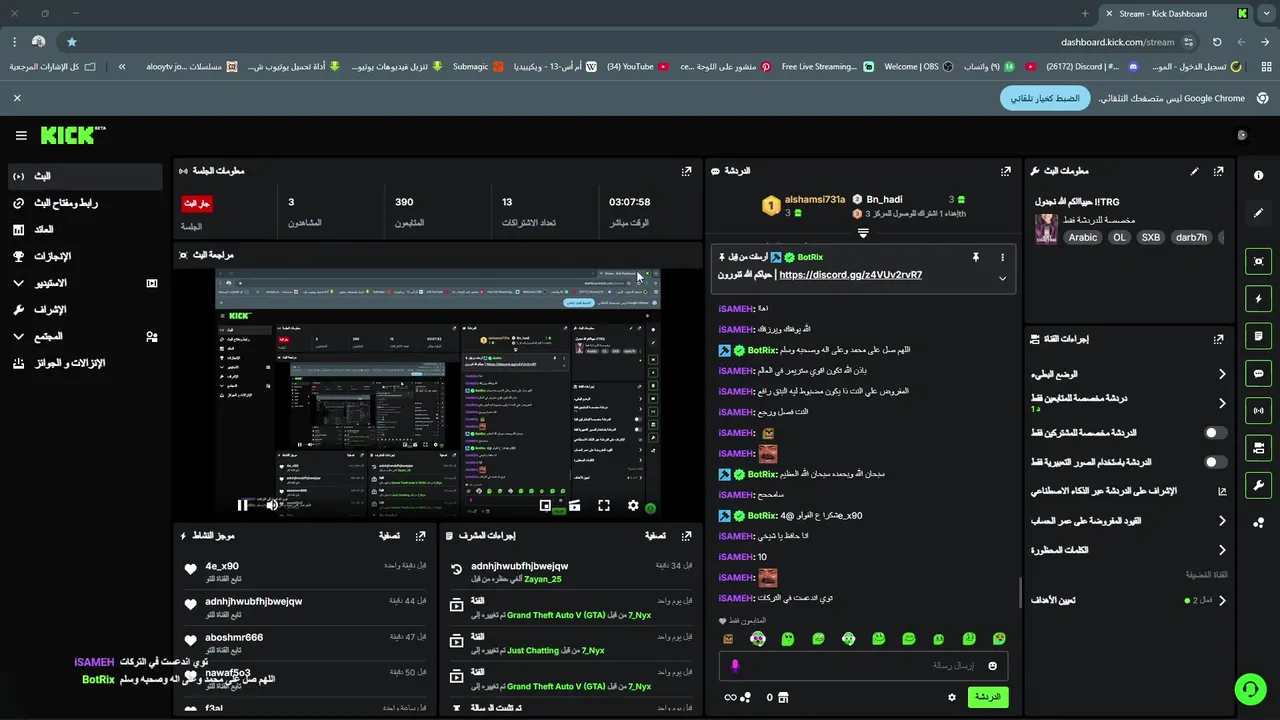Reload the page in Chrome
Image resolution: width=1280 pixels, height=720 pixels.
[1217, 42]
